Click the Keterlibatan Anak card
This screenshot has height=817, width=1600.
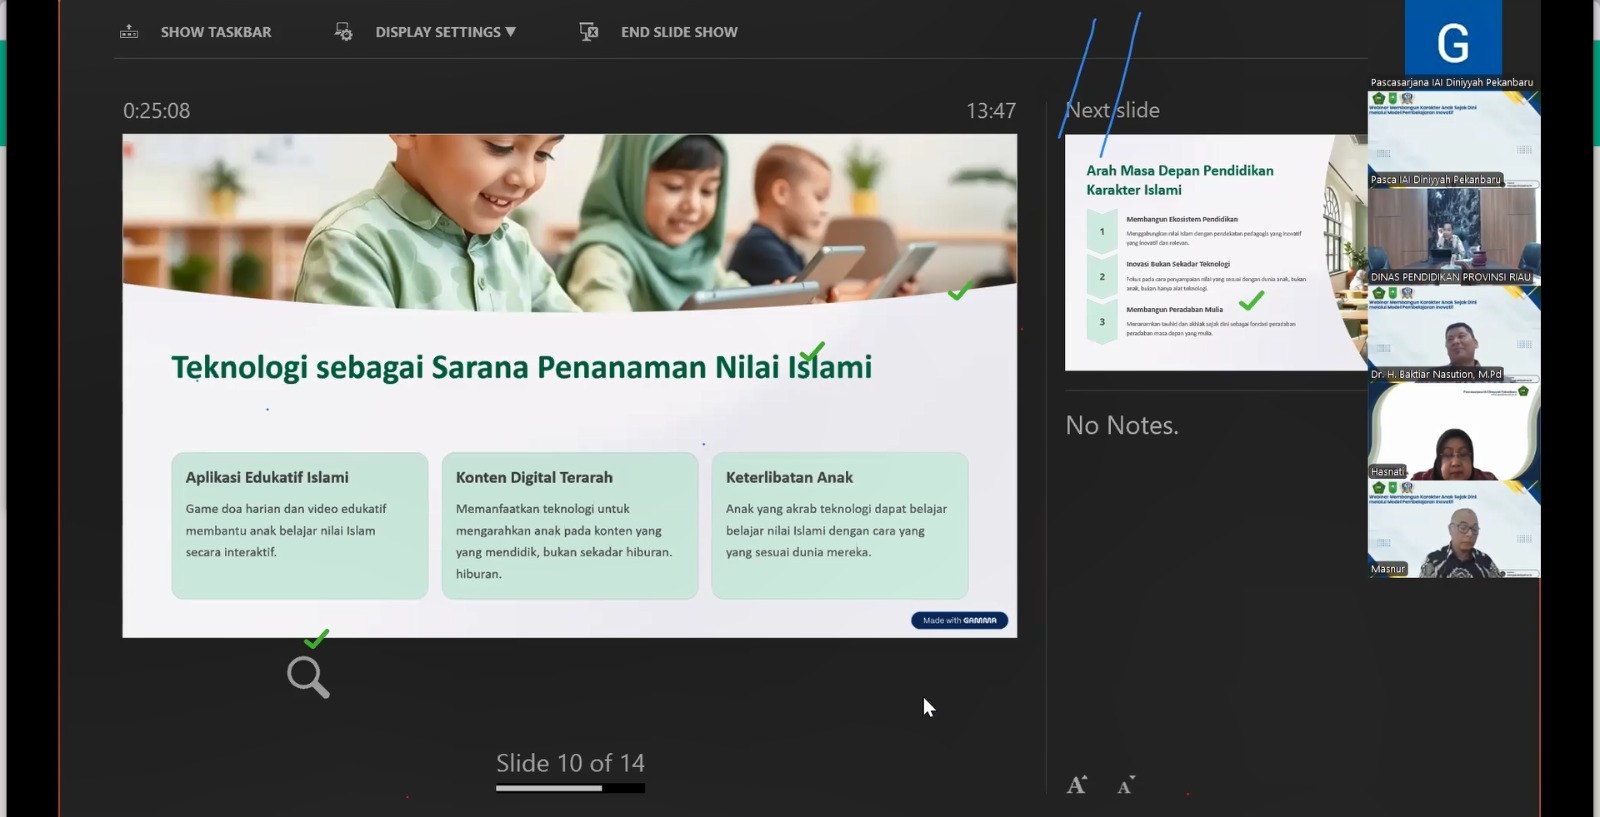click(840, 526)
